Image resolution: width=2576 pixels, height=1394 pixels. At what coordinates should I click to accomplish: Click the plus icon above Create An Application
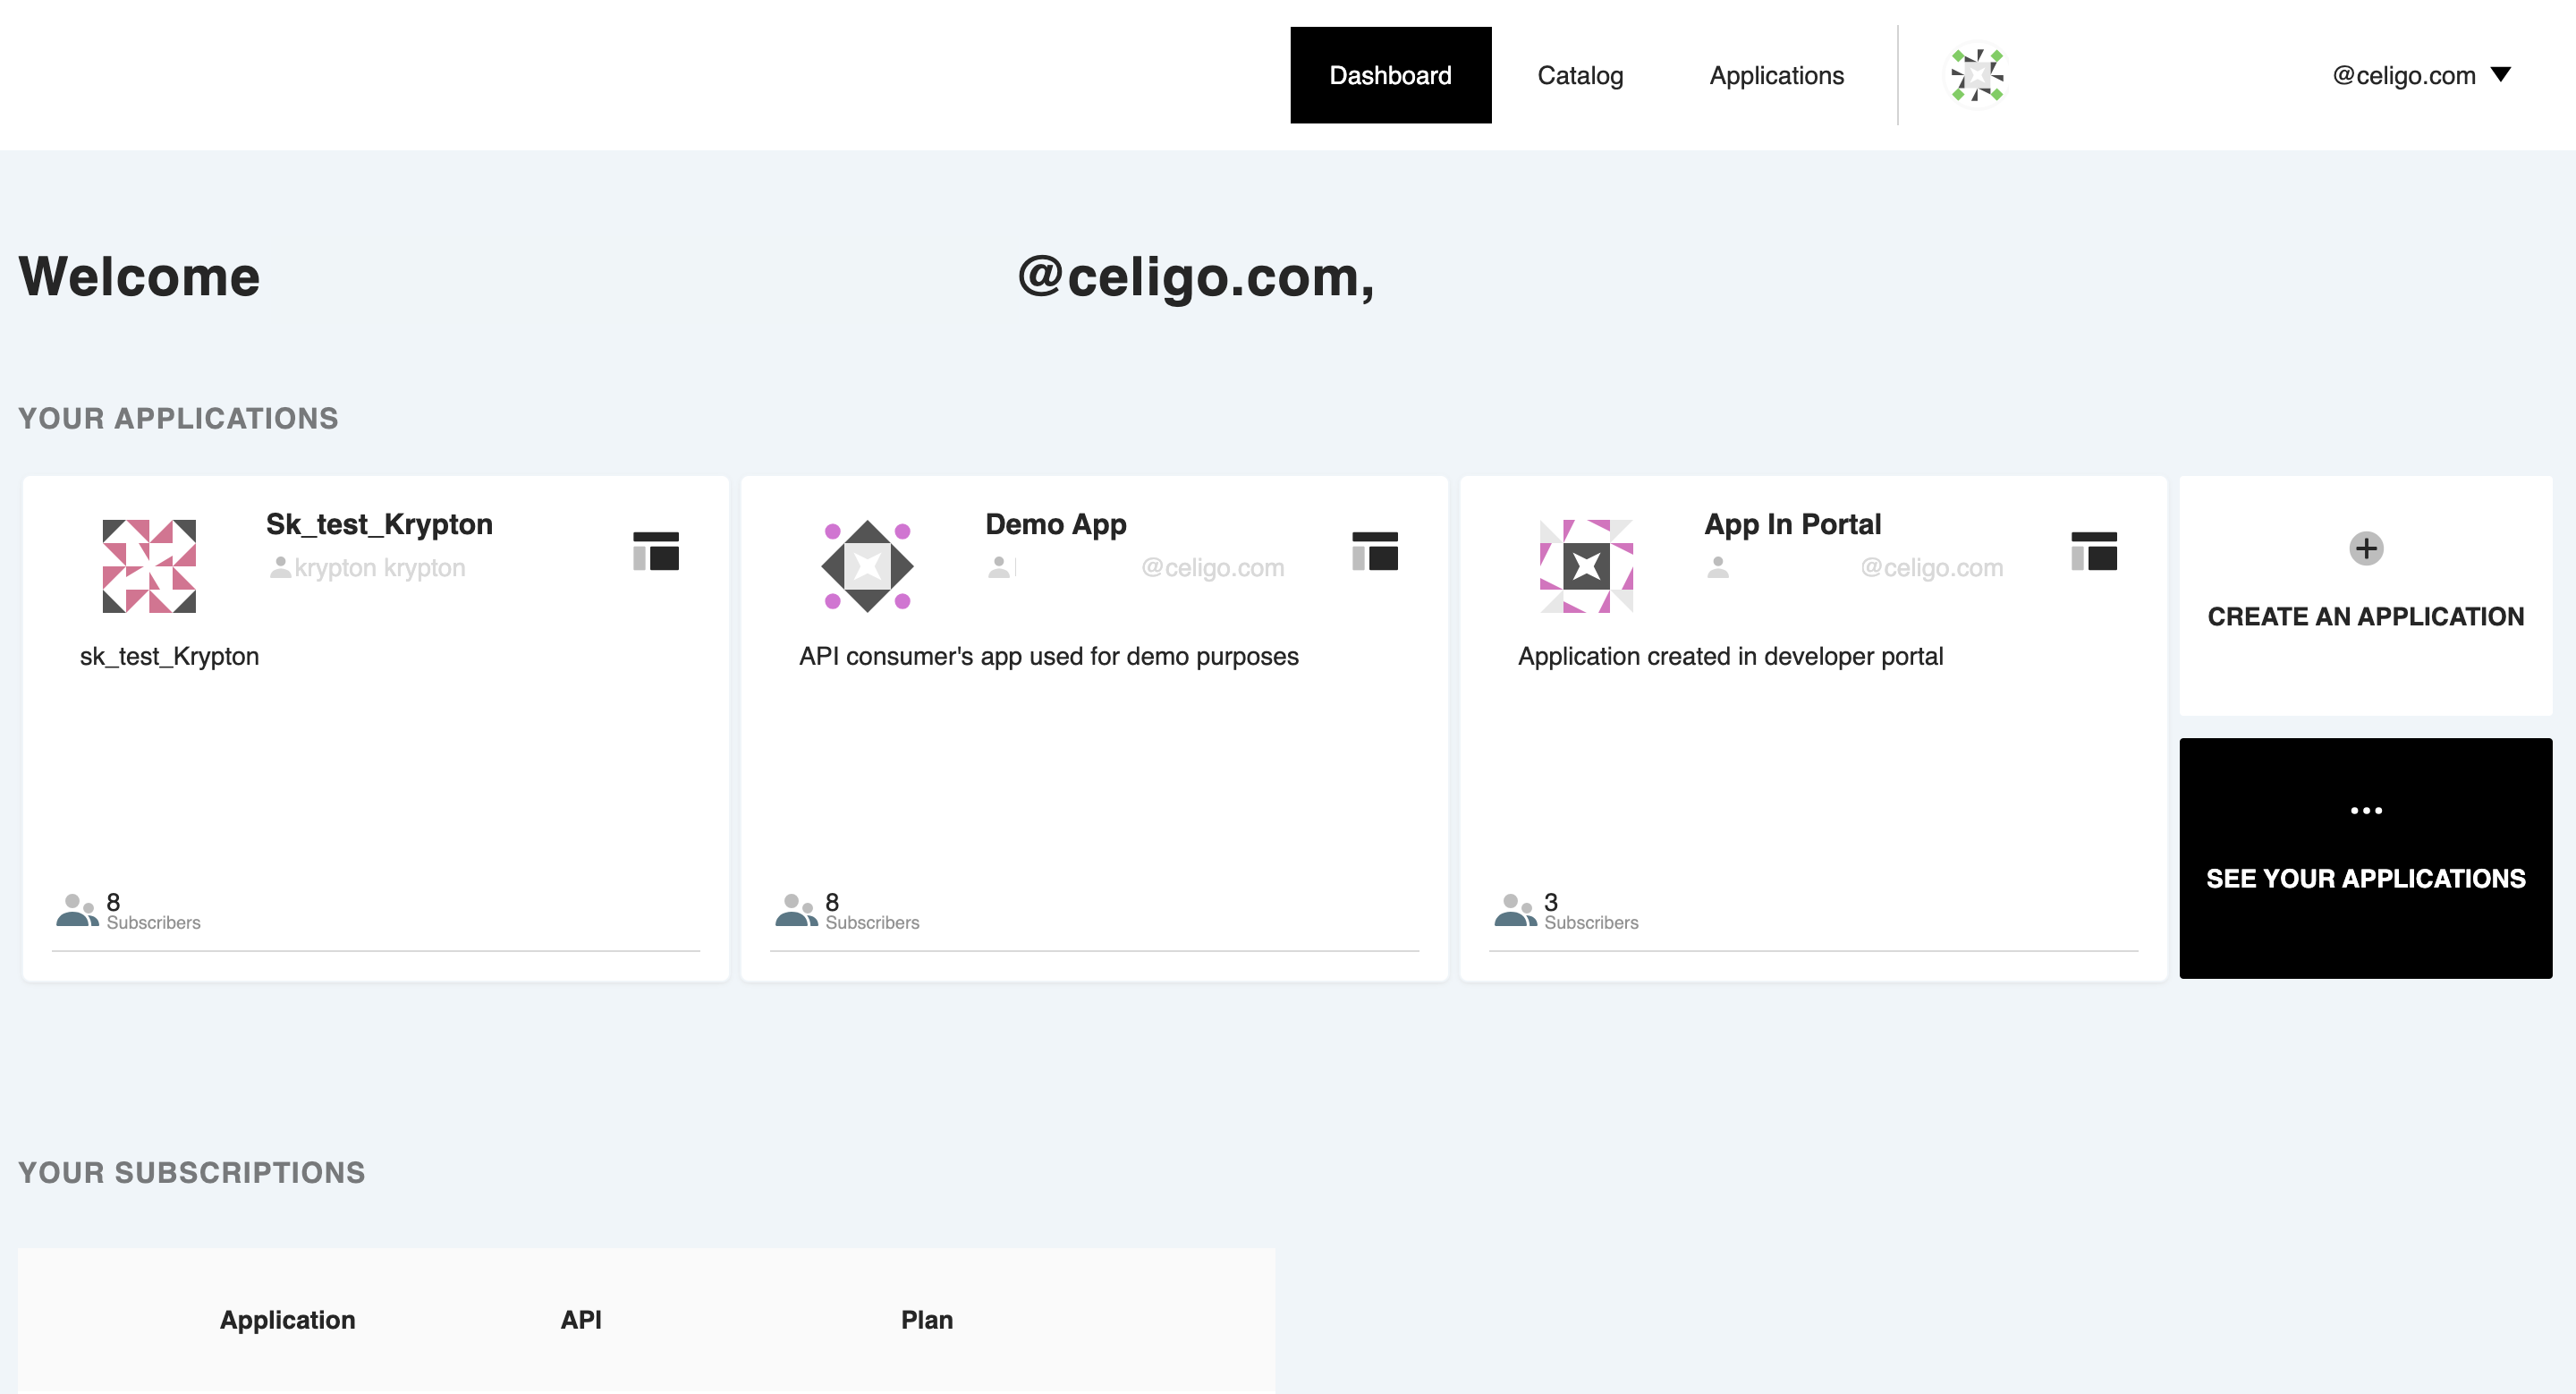coord(2365,548)
